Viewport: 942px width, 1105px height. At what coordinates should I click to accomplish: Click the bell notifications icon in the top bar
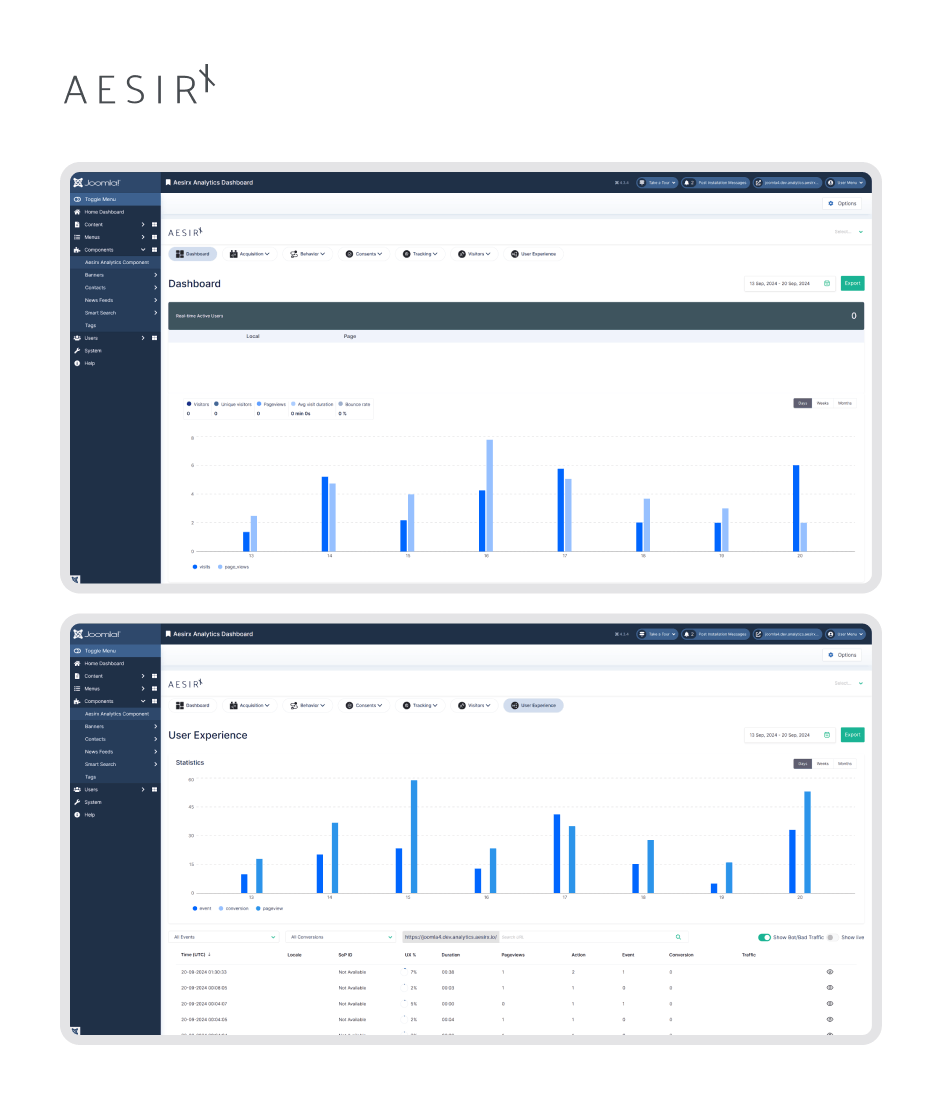688,182
